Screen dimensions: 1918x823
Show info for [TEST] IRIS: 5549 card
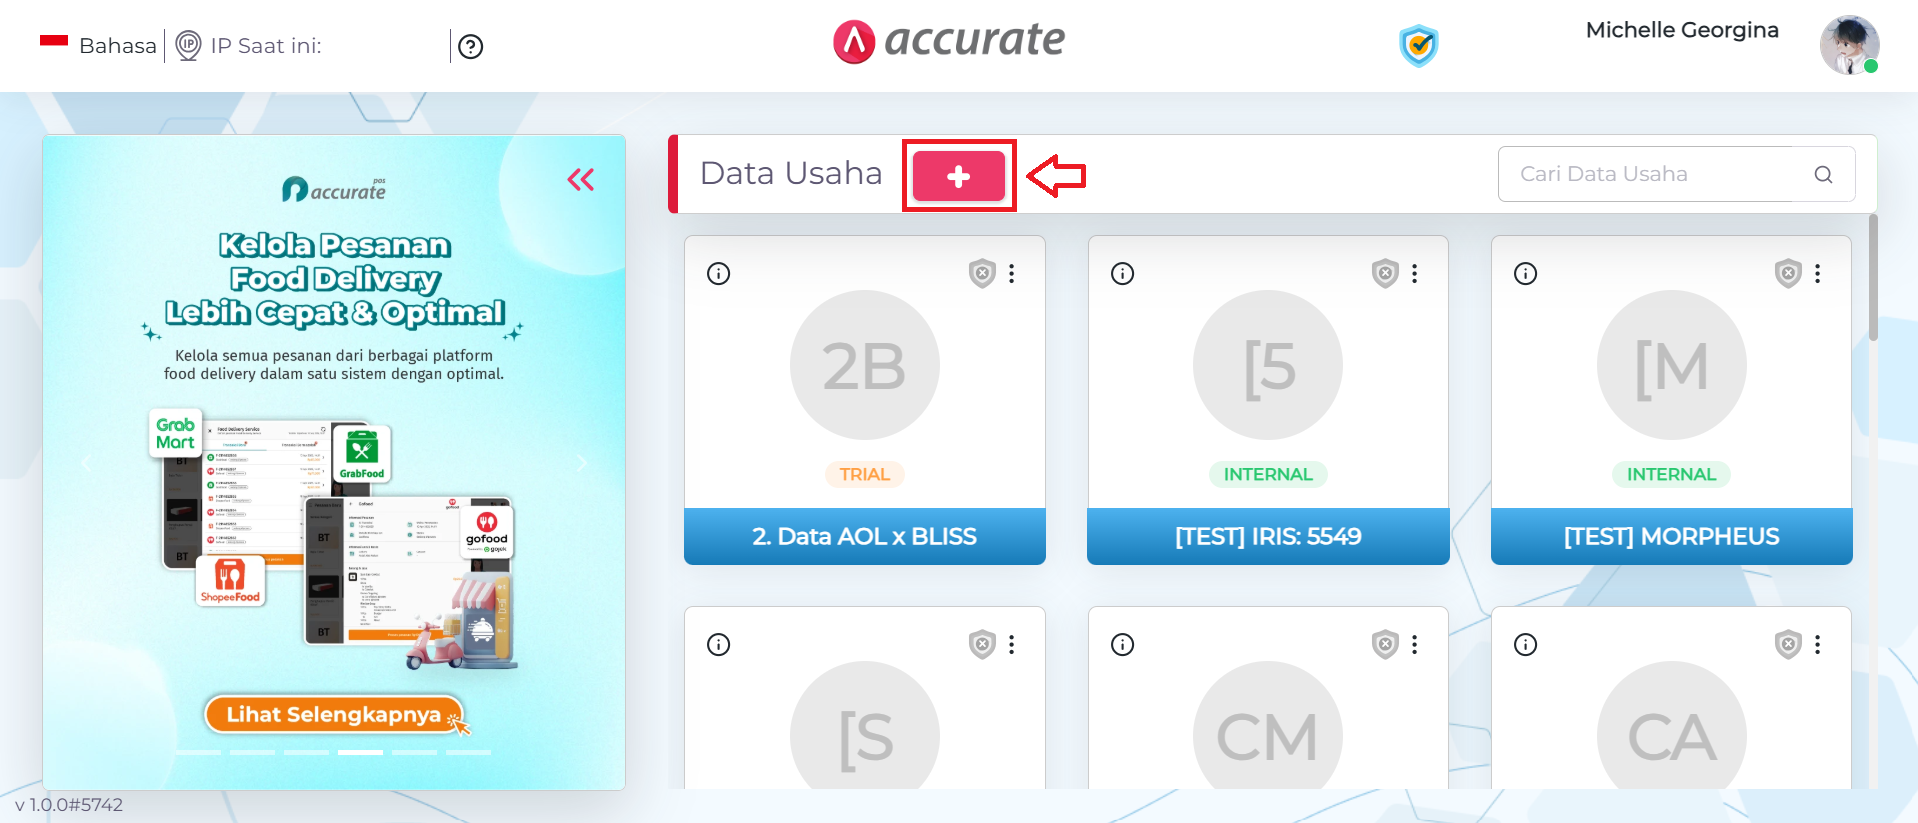pos(1123,274)
